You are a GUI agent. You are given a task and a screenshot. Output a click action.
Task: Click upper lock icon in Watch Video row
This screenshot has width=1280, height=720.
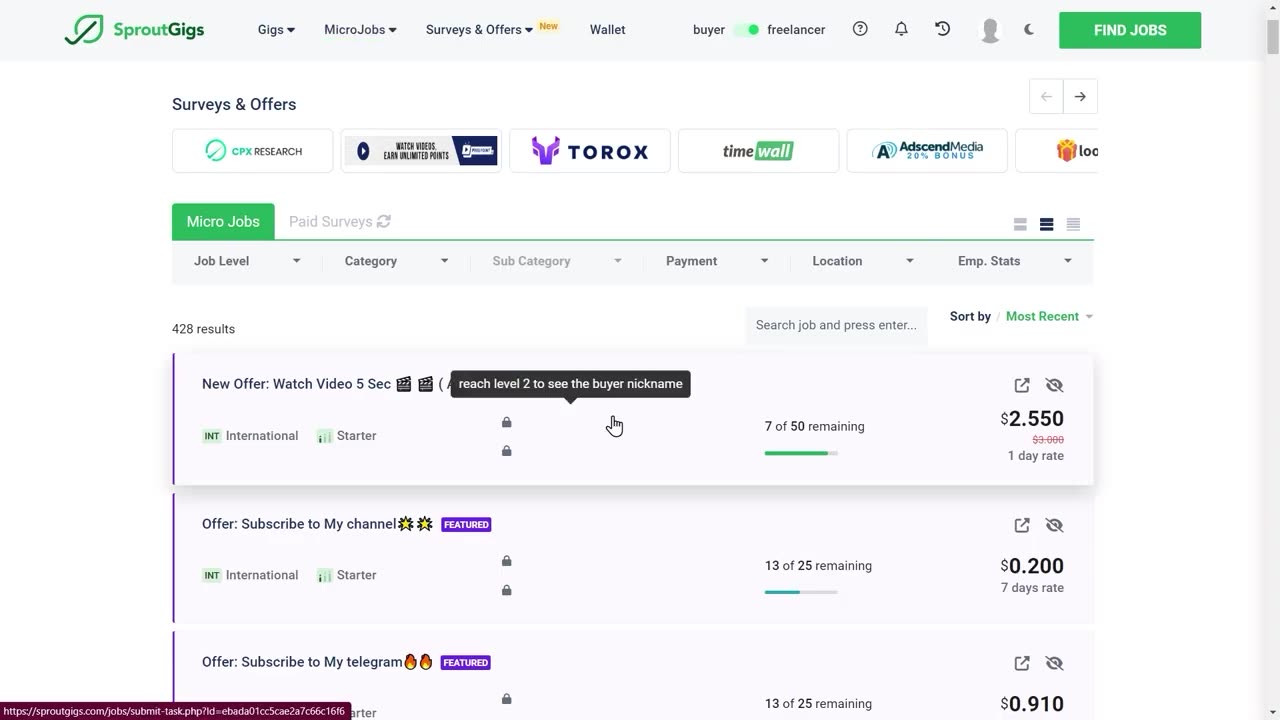[506, 422]
